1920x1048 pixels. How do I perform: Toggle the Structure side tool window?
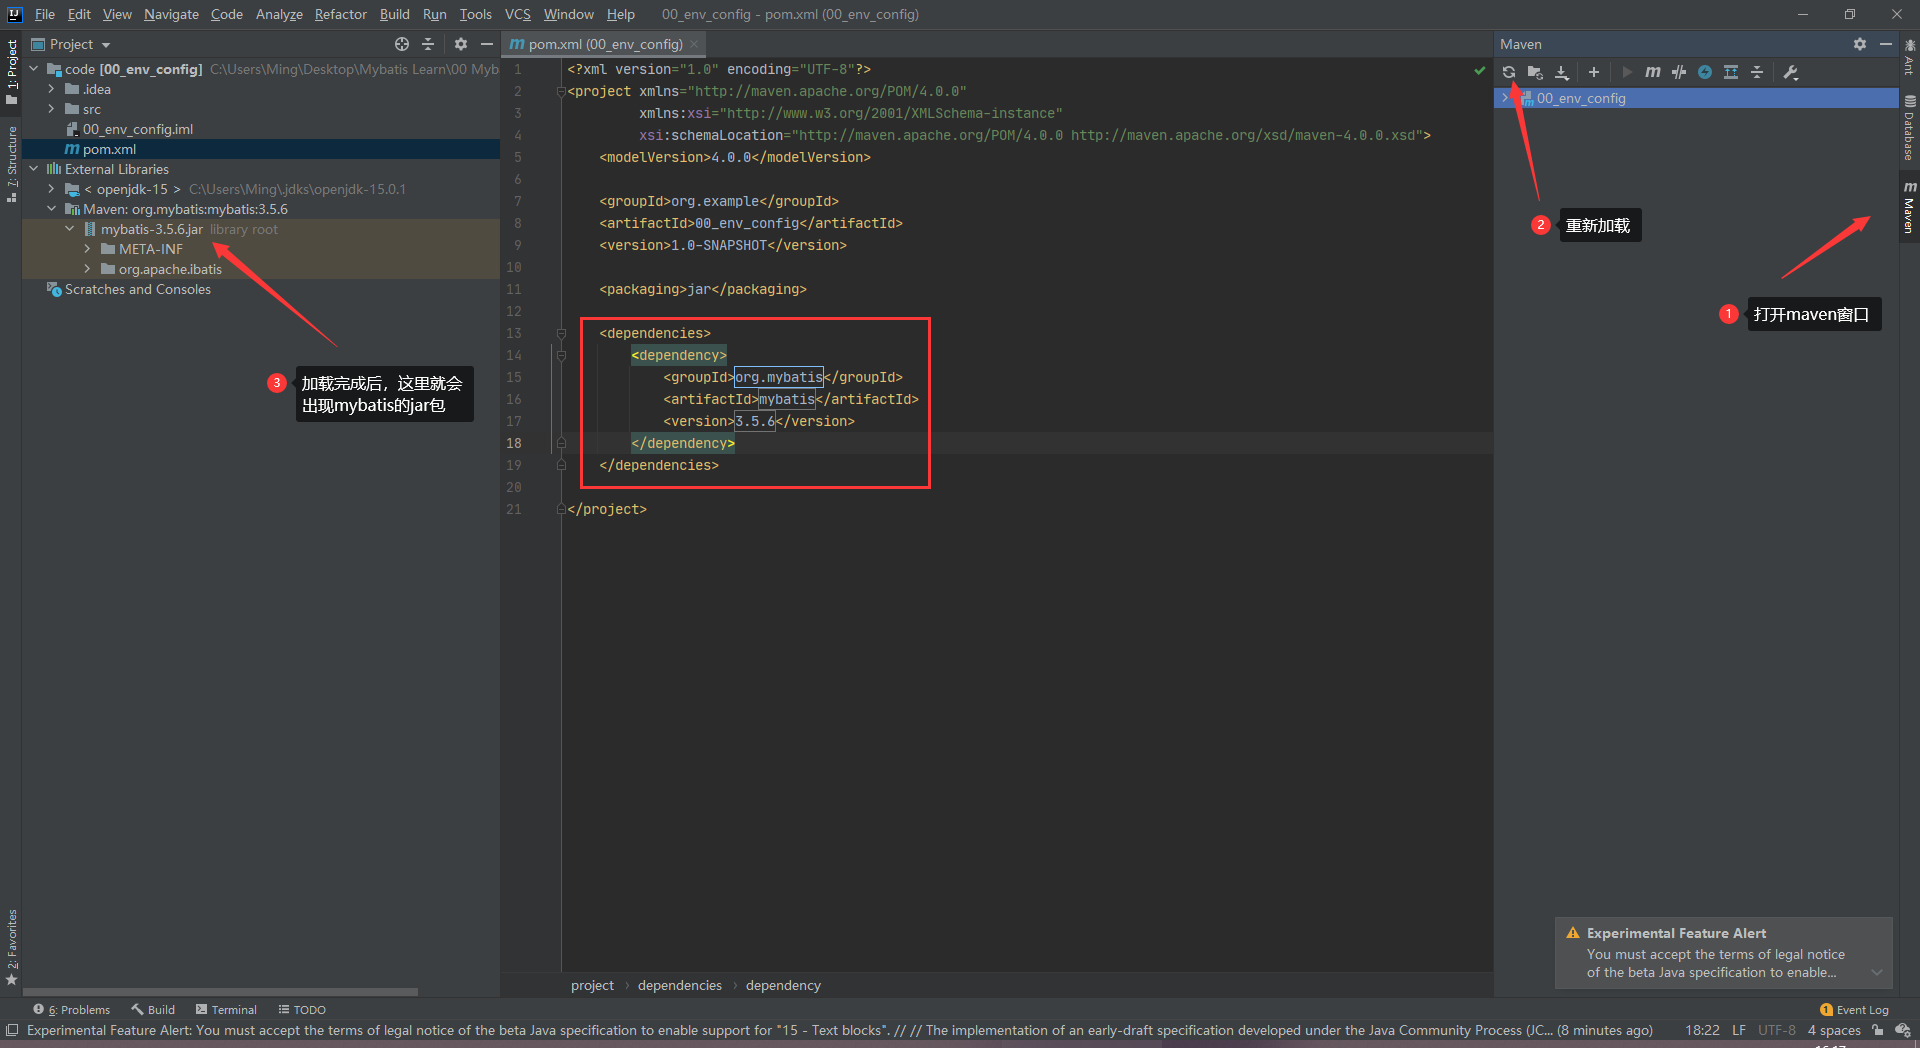click(x=11, y=164)
